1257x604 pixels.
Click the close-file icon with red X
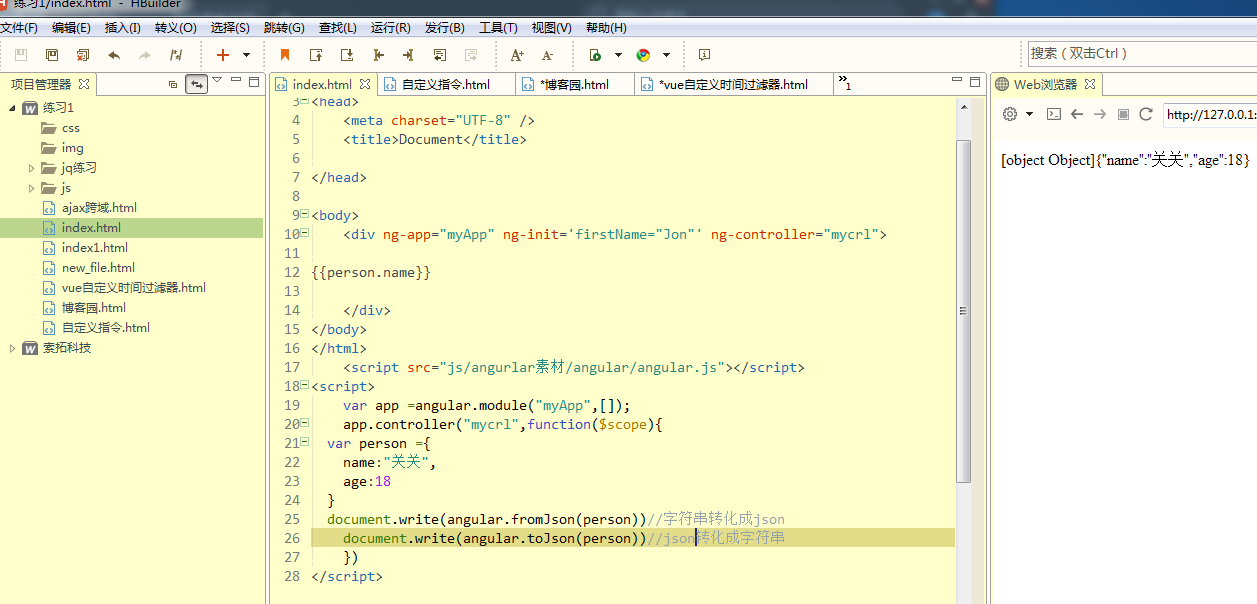tap(83, 55)
